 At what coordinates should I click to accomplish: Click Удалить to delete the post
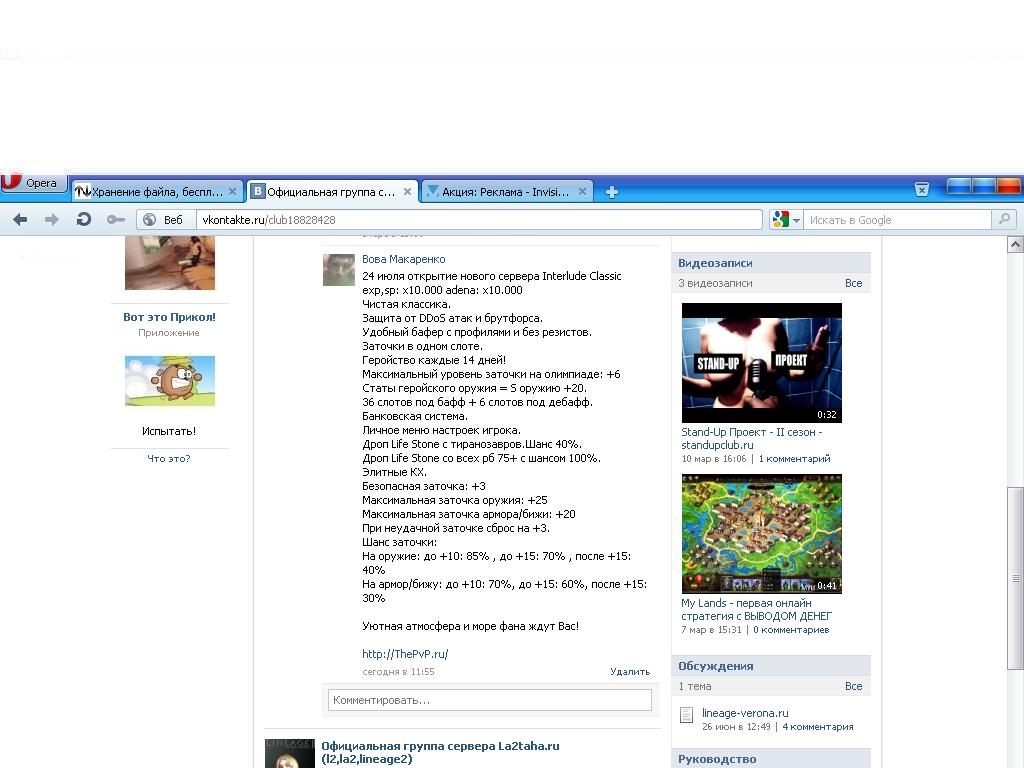coord(630,671)
